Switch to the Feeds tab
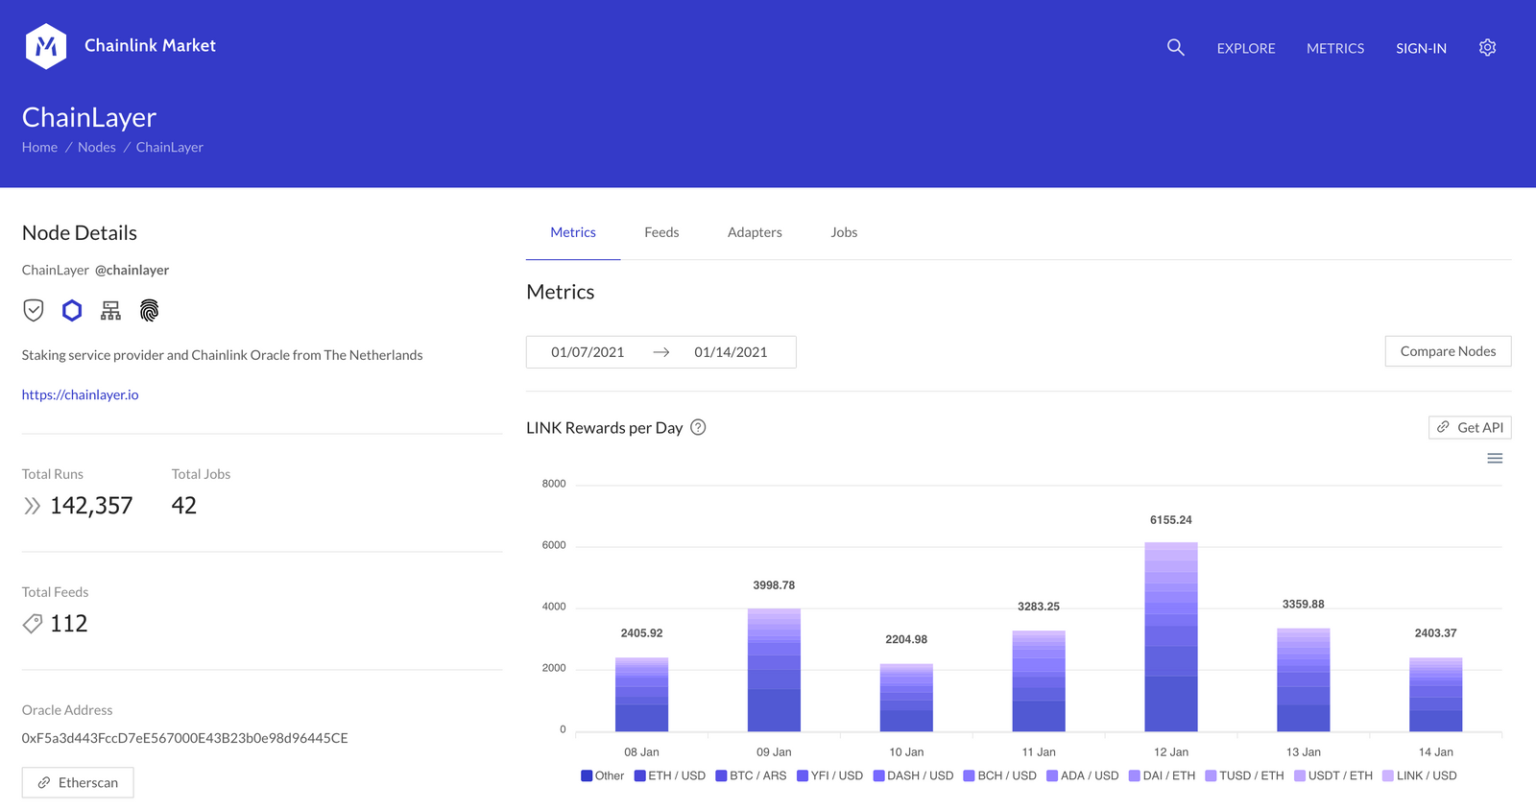The height and width of the screenshot is (810, 1536). click(661, 232)
